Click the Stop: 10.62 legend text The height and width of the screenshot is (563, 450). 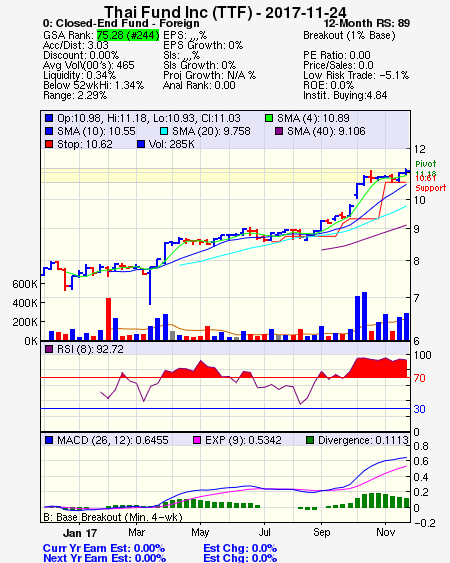85,144
